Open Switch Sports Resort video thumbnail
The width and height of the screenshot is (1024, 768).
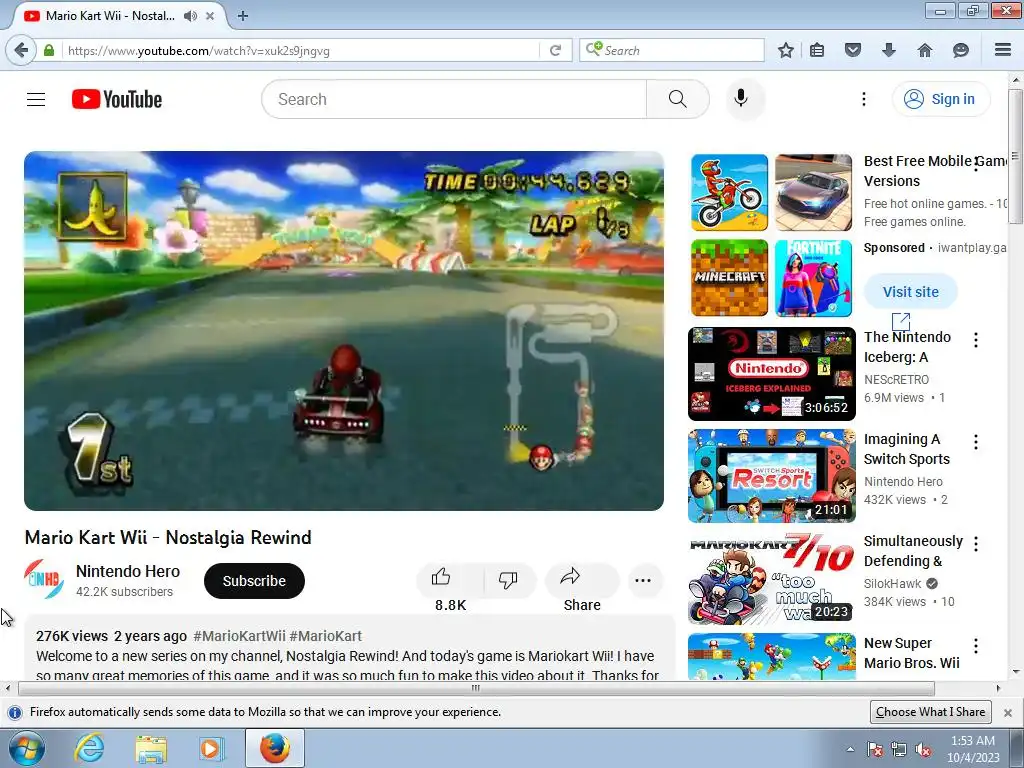772,475
